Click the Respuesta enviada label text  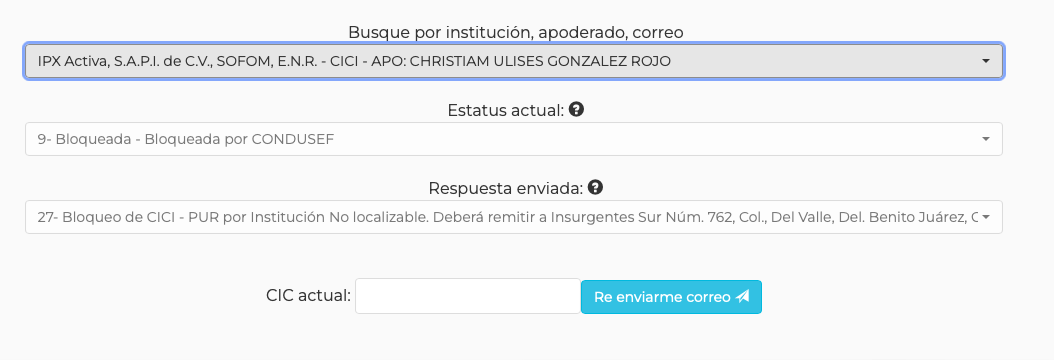(x=505, y=188)
